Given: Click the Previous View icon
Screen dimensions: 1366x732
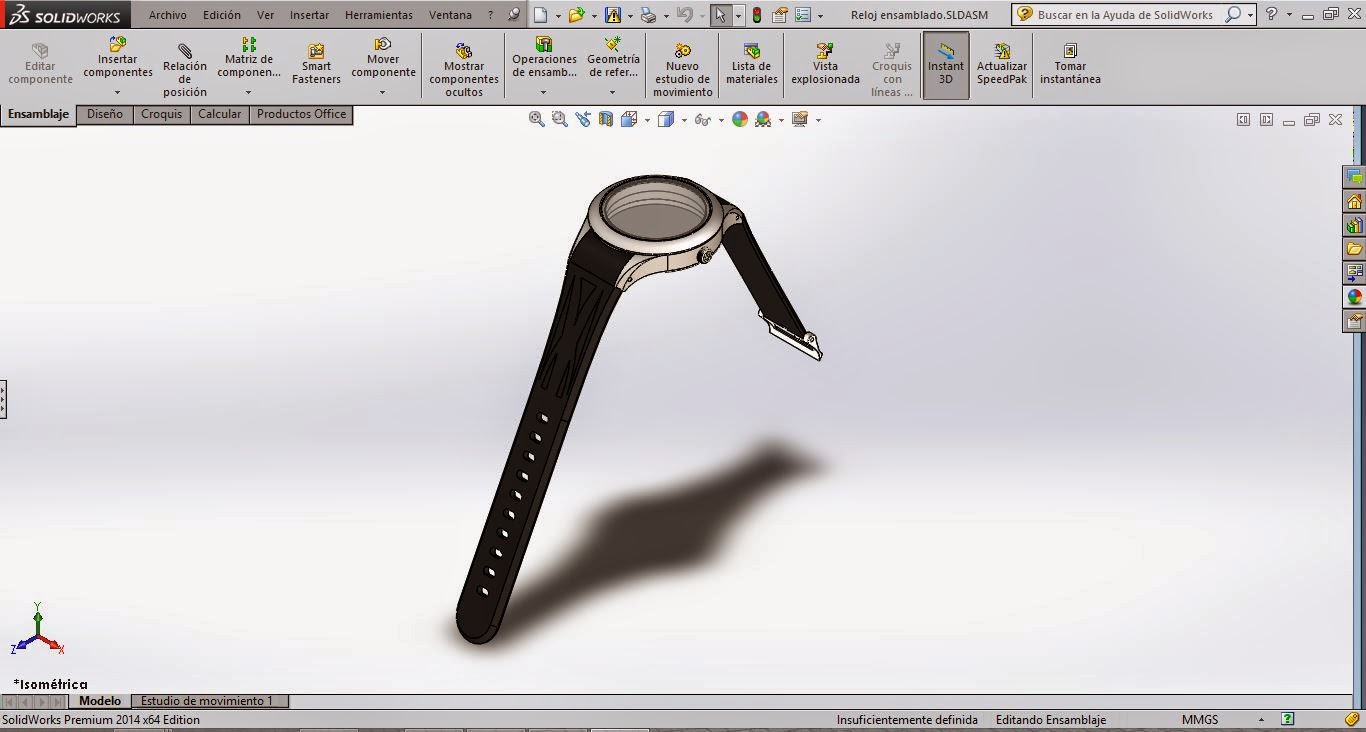Looking at the screenshot, I should [x=583, y=119].
